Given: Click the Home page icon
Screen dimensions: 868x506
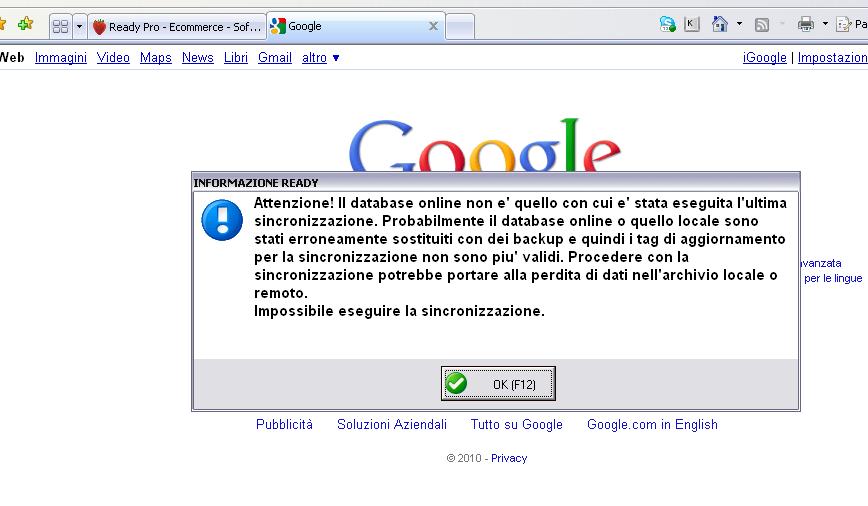Looking at the screenshot, I should point(719,24).
